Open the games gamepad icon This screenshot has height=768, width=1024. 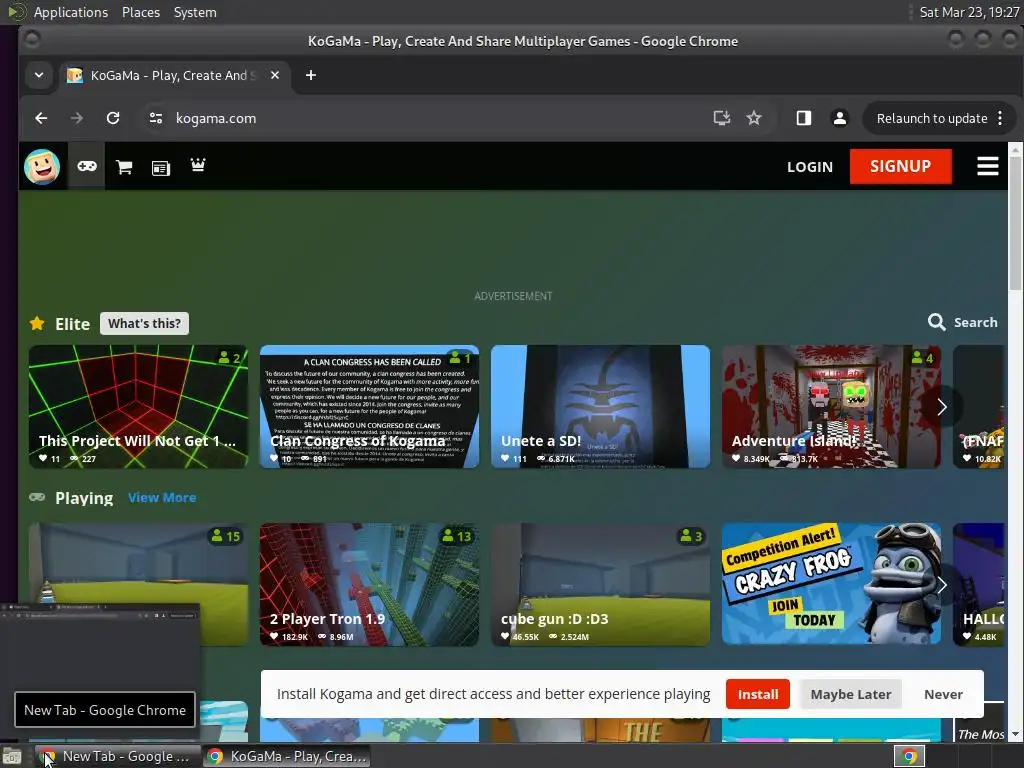[87, 167]
